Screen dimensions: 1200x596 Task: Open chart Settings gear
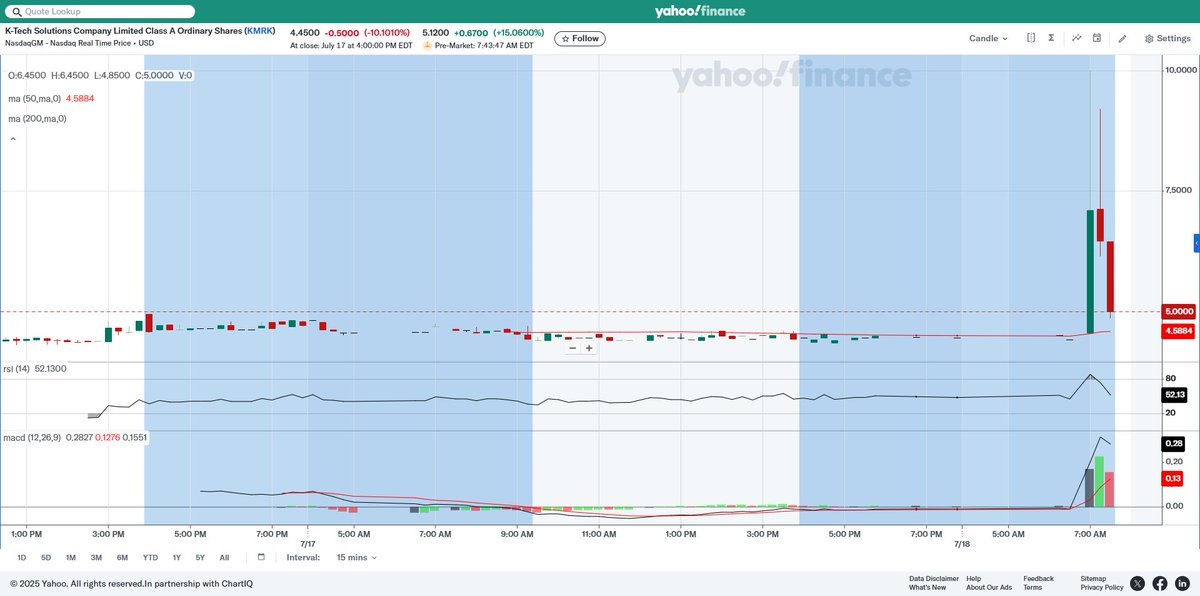(1167, 38)
